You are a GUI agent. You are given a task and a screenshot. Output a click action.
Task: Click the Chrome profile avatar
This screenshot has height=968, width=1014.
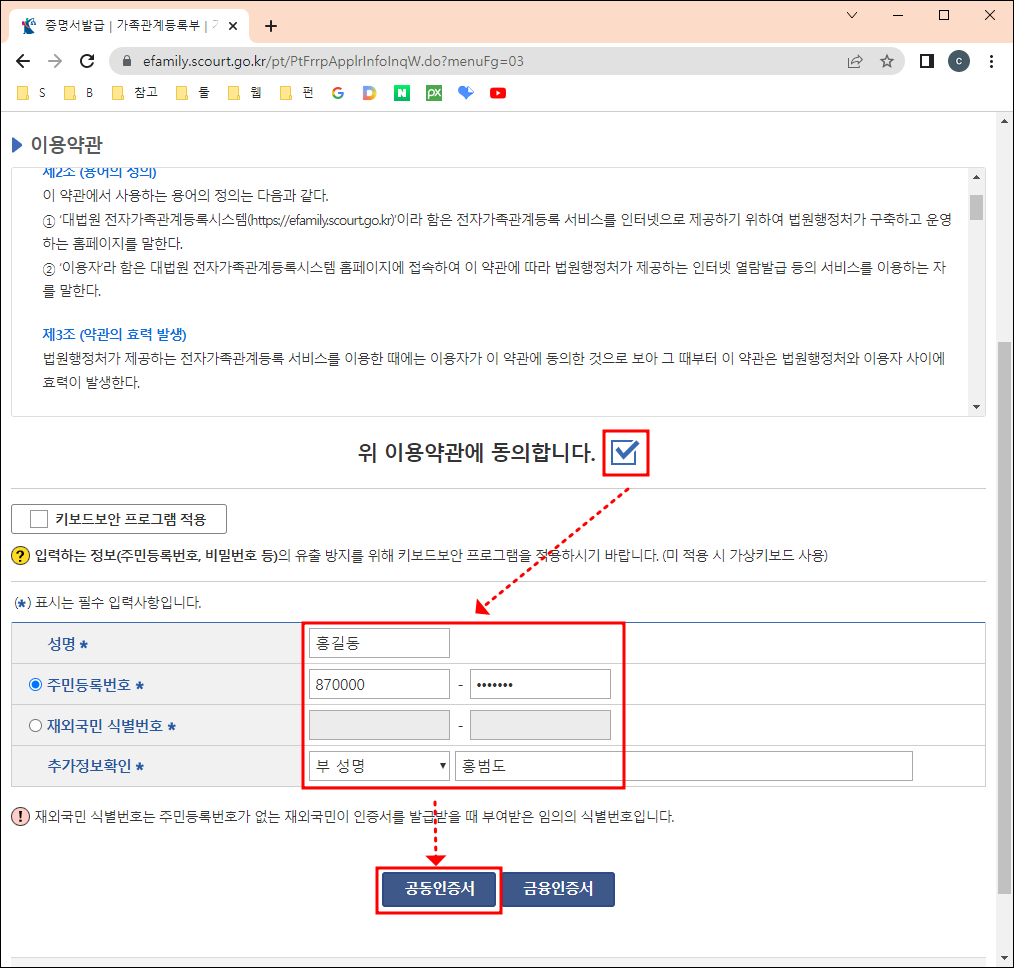pyautogui.click(x=959, y=61)
